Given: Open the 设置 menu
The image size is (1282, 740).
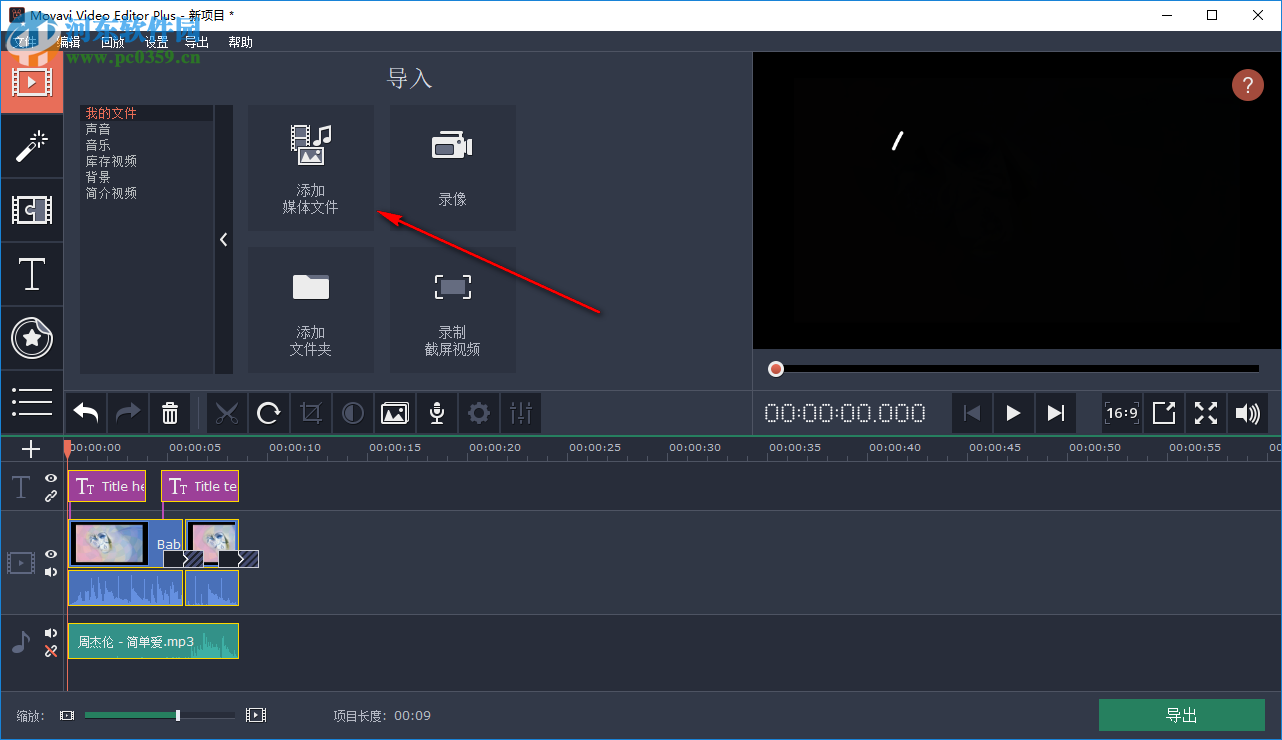Looking at the screenshot, I should (x=156, y=42).
